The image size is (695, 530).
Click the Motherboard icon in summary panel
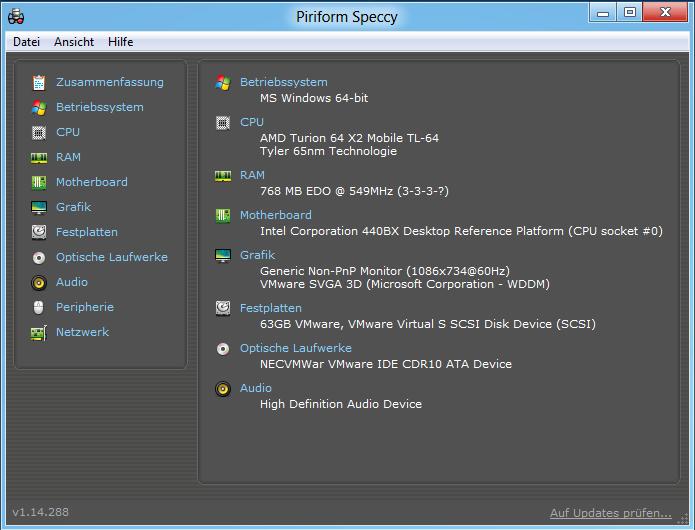pos(223,216)
